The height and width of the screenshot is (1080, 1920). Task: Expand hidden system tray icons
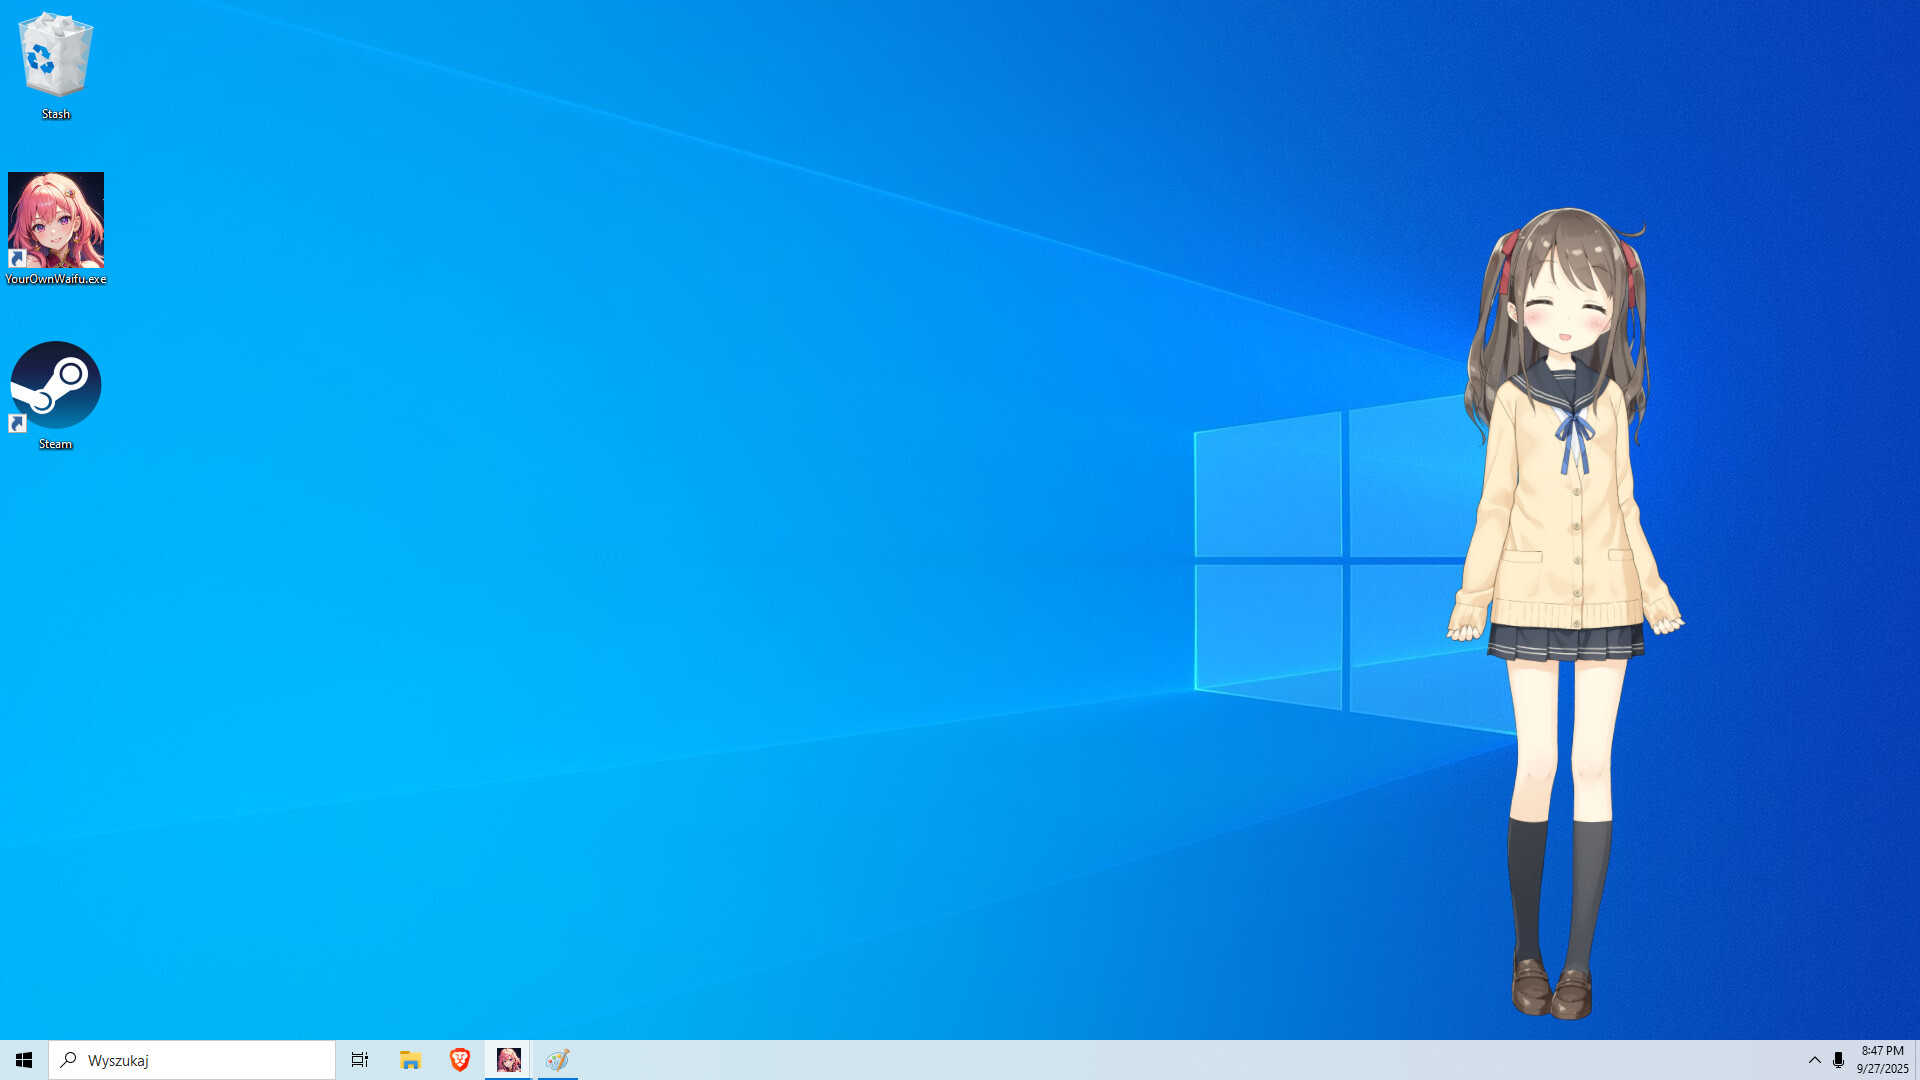pos(1814,1059)
